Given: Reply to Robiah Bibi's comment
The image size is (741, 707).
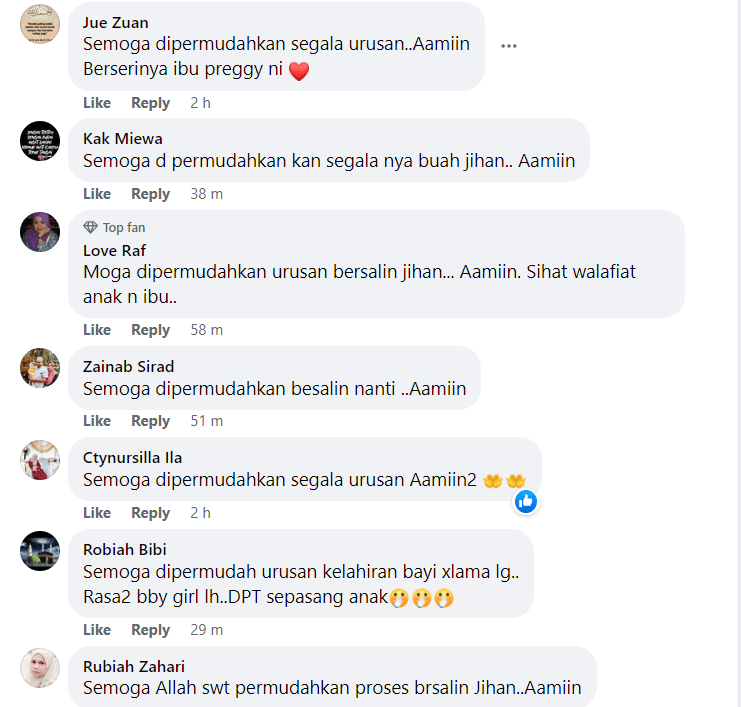Looking at the screenshot, I should pos(150,629).
